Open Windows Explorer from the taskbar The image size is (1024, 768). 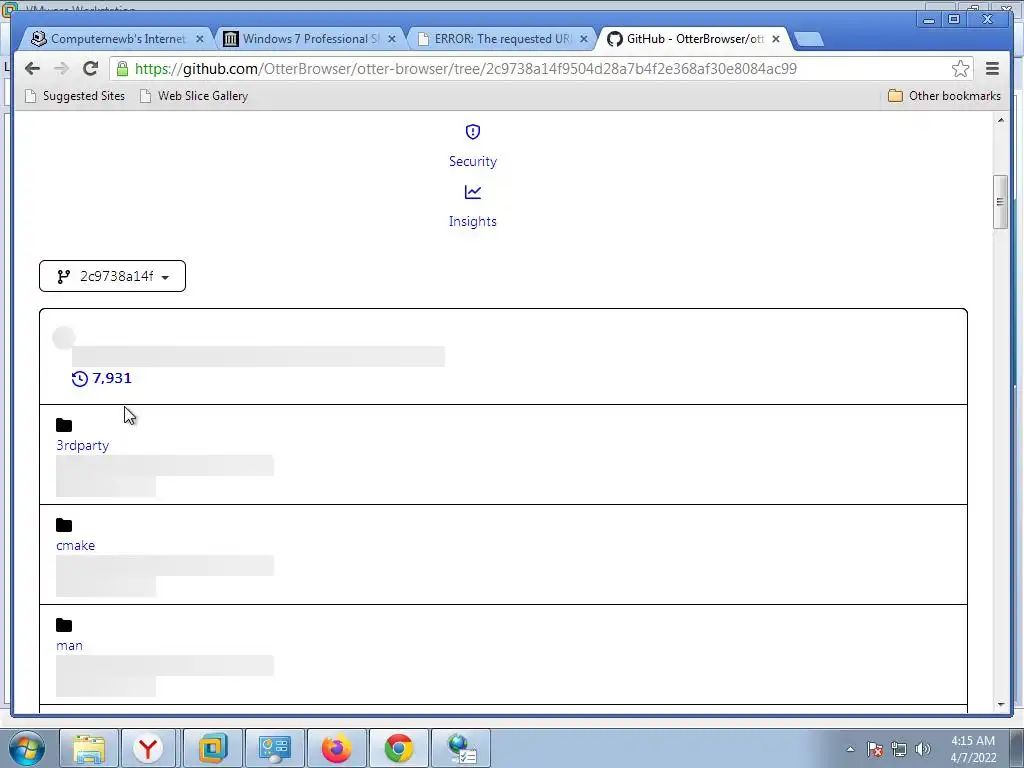point(89,748)
